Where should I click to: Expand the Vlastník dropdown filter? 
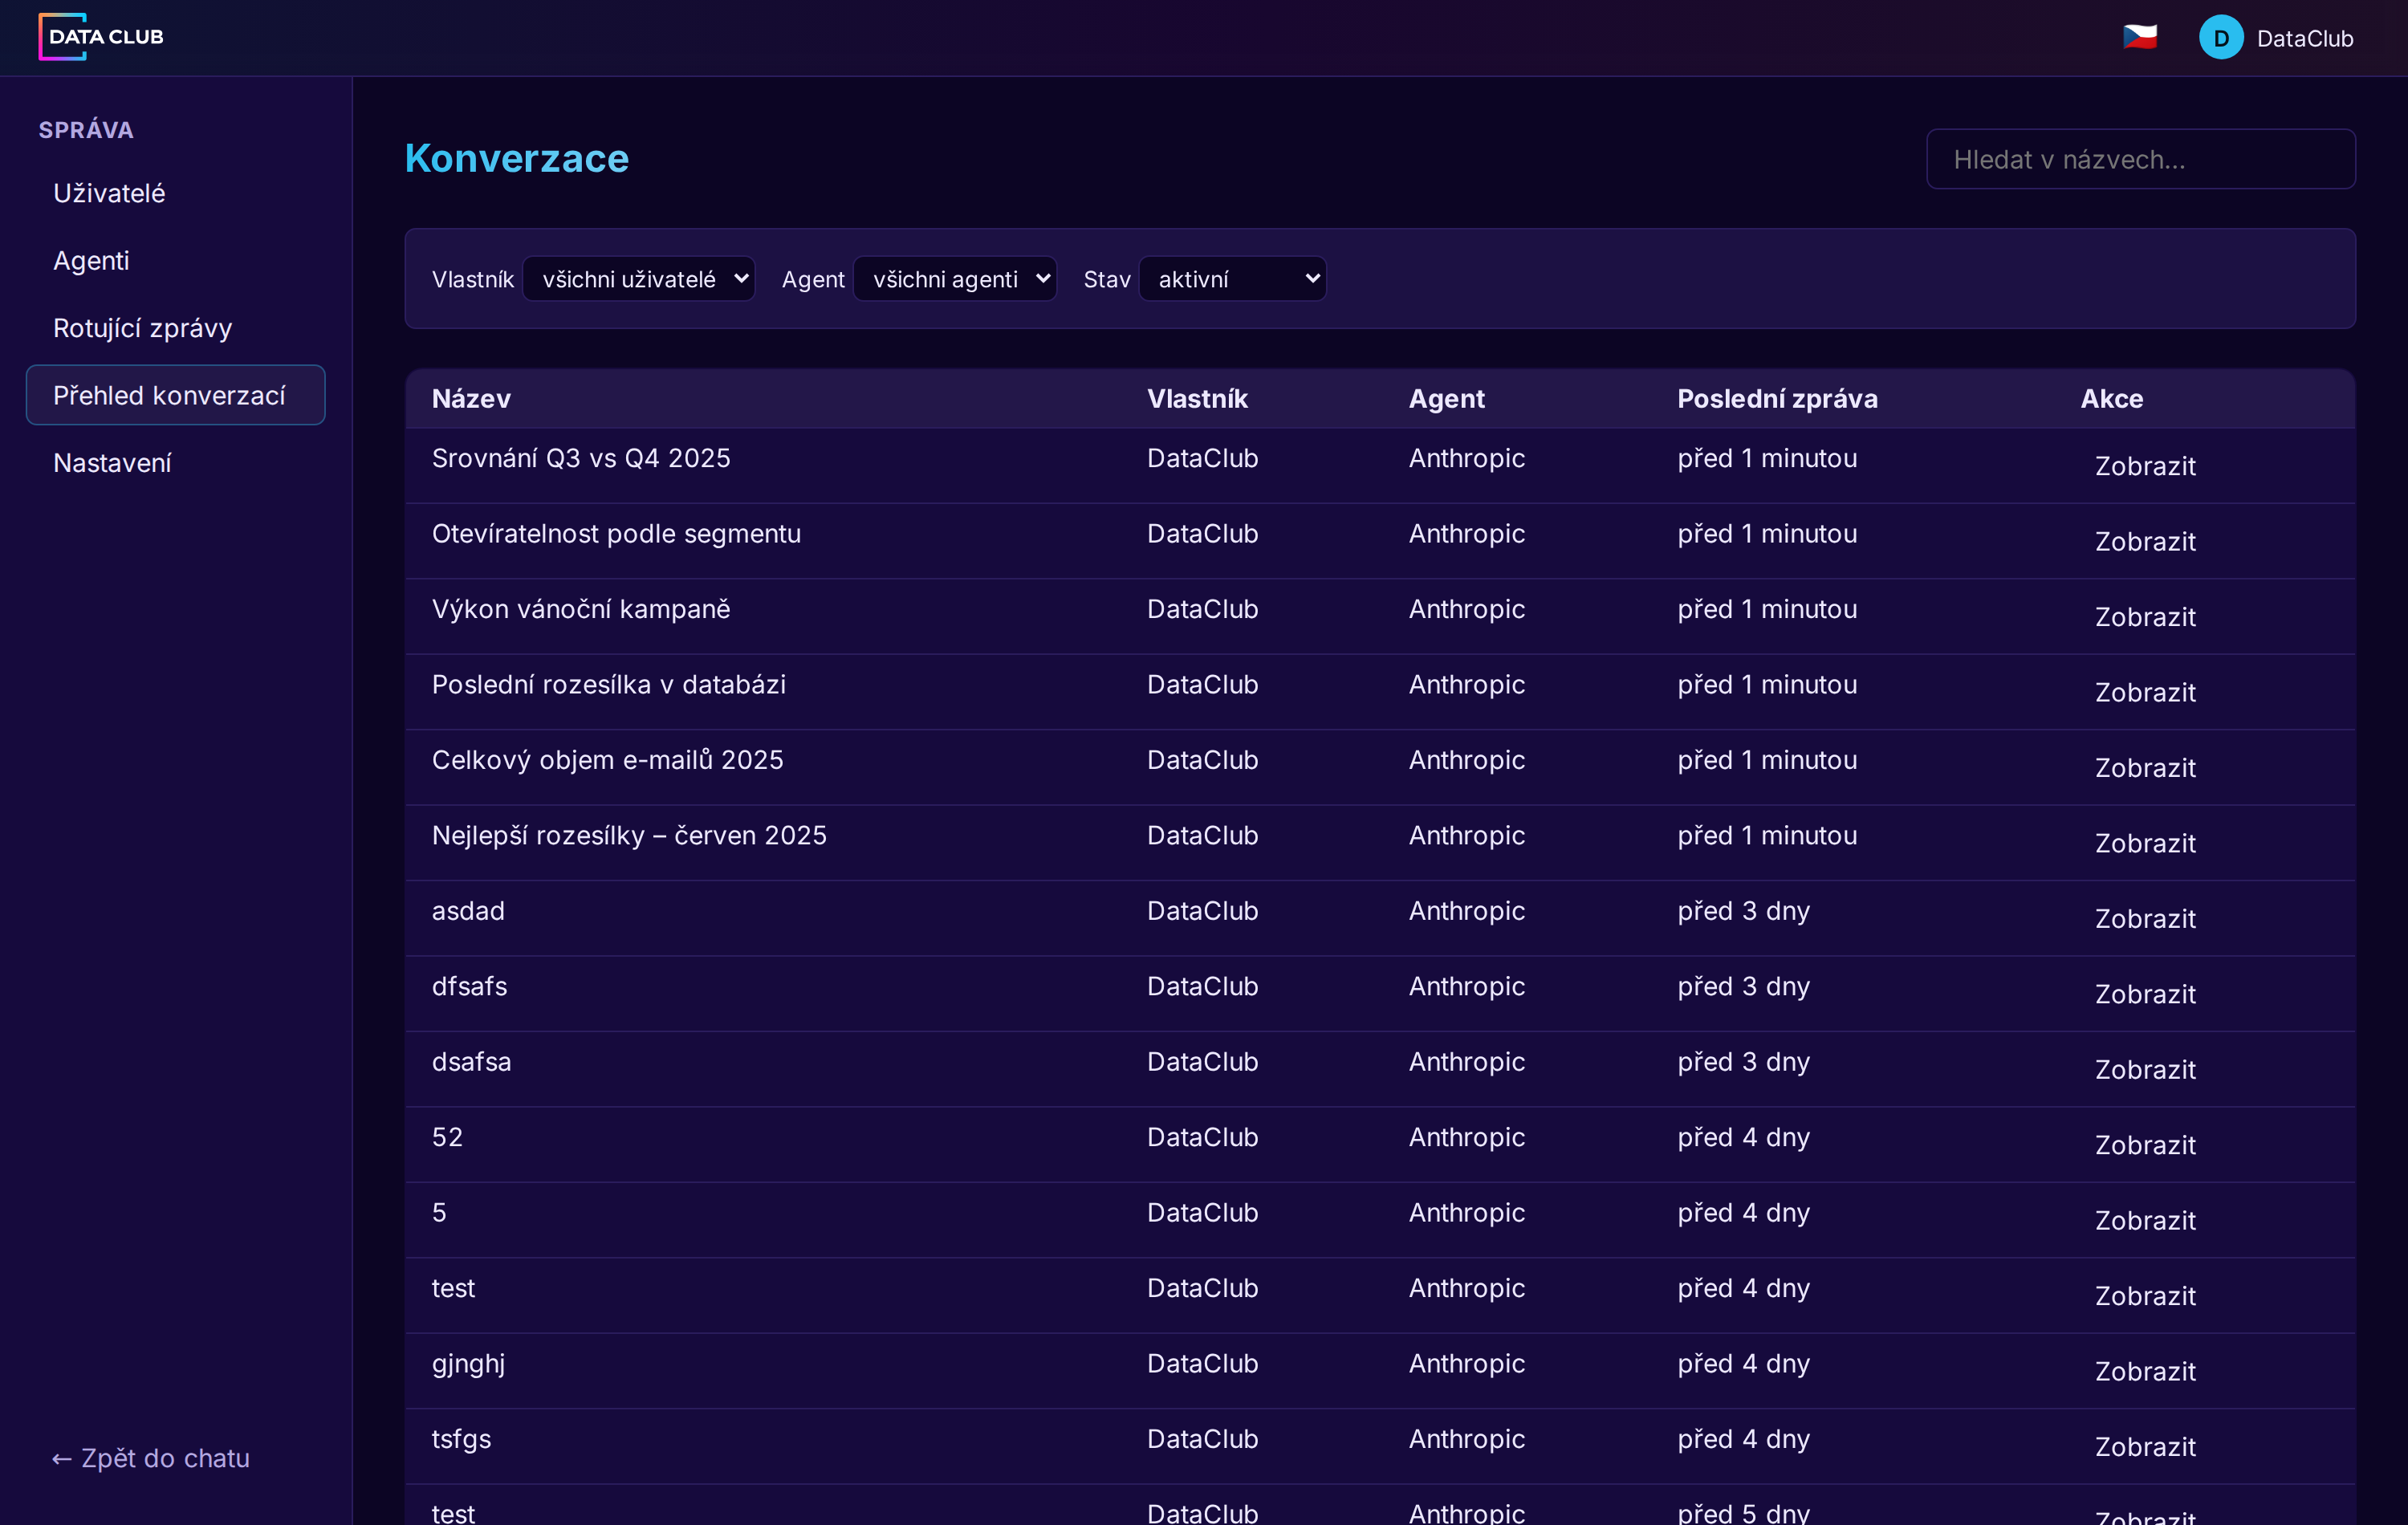(639, 279)
